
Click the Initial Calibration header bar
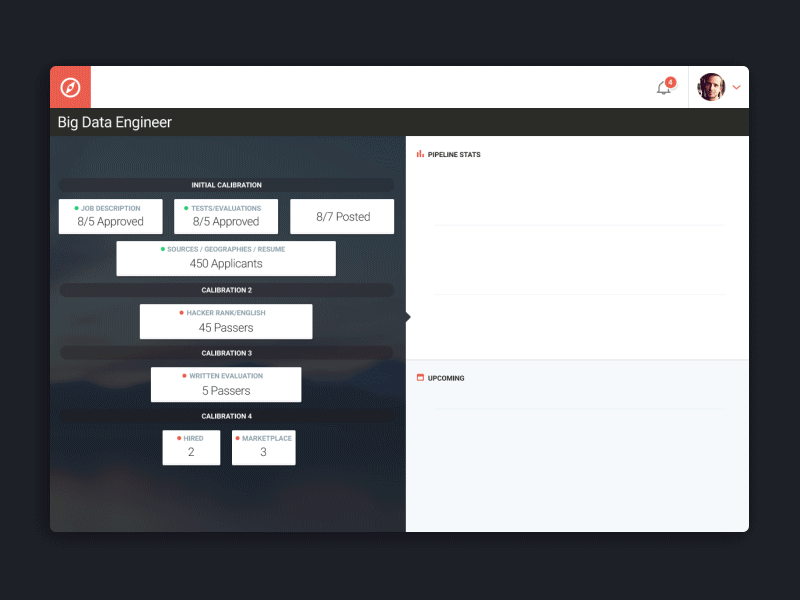[x=227, y=185]
